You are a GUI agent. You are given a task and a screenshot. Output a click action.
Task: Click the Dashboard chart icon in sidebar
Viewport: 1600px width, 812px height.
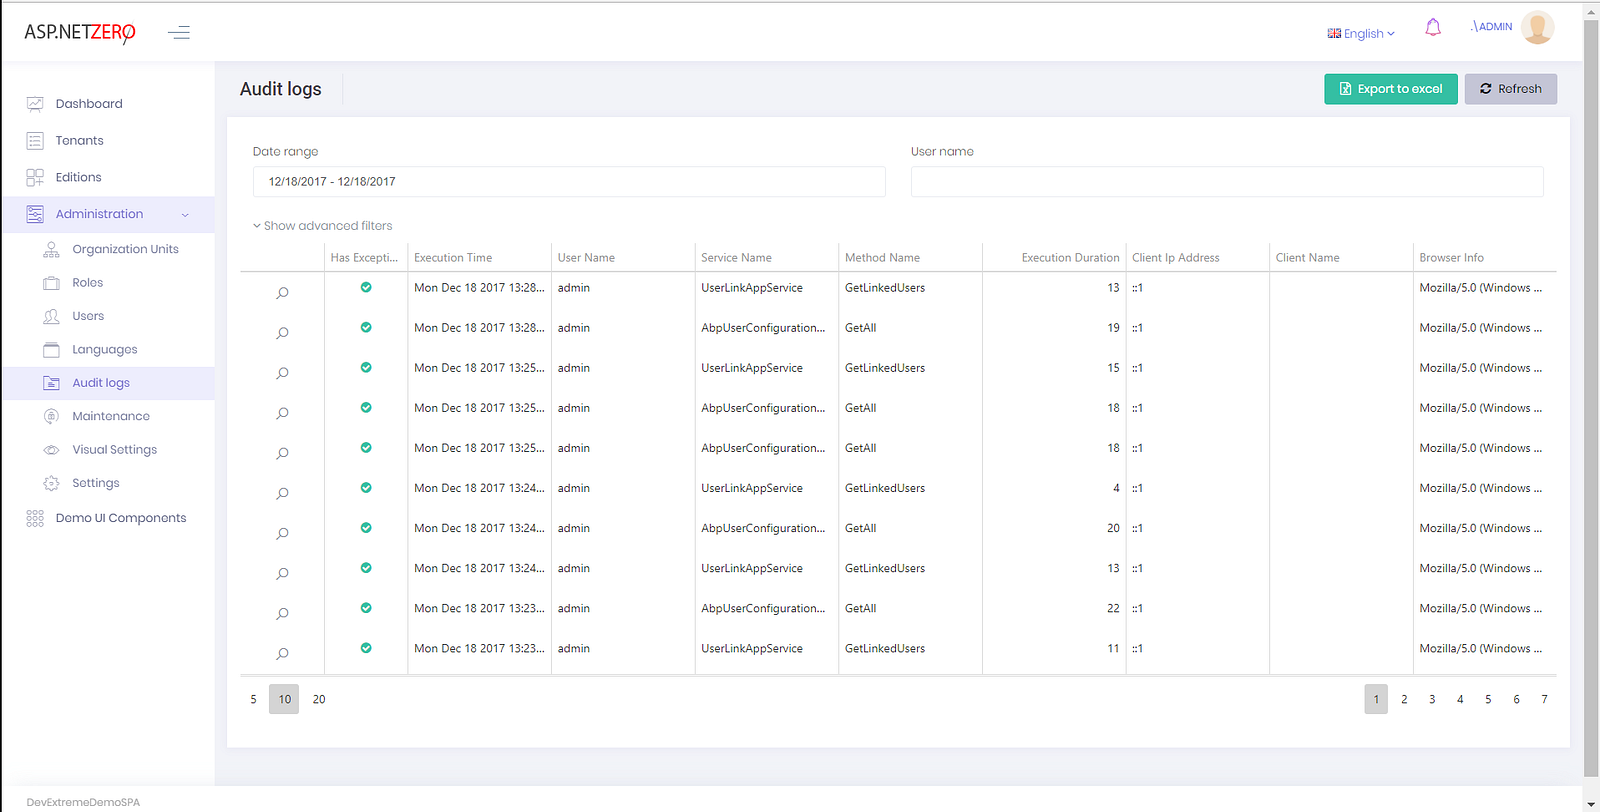pos(35,104)
